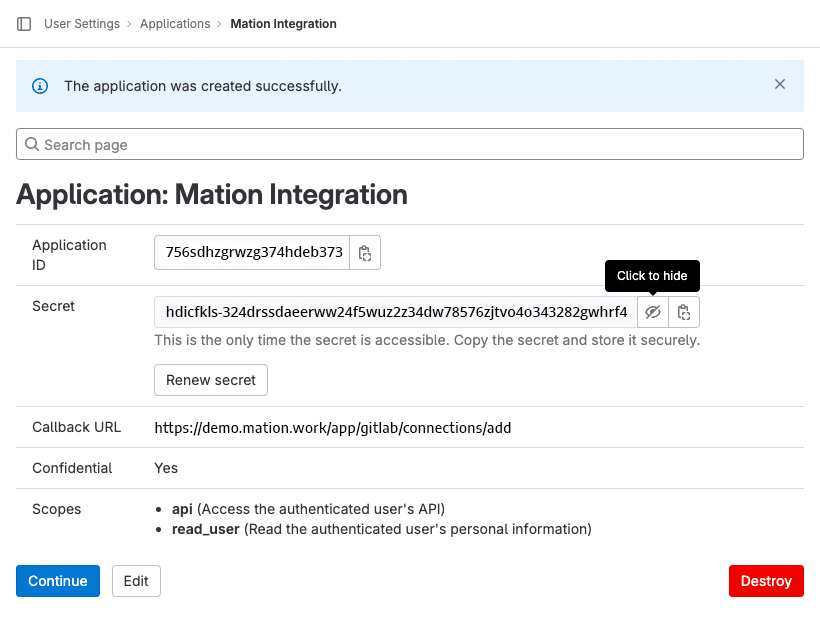This screenshot has width=820, height=640.
Task: Click the secret-accessibility warning text
Action: click(427, 340)
